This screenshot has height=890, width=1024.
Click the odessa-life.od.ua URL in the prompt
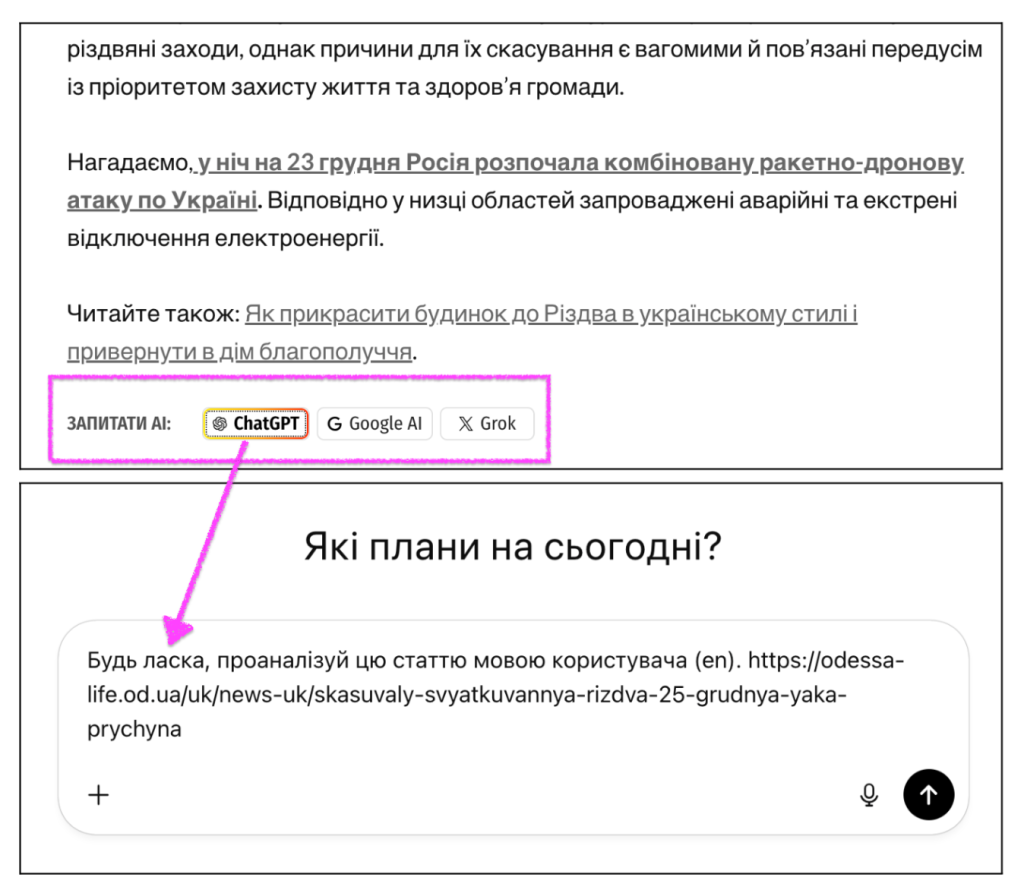click(x=500, y=695)
